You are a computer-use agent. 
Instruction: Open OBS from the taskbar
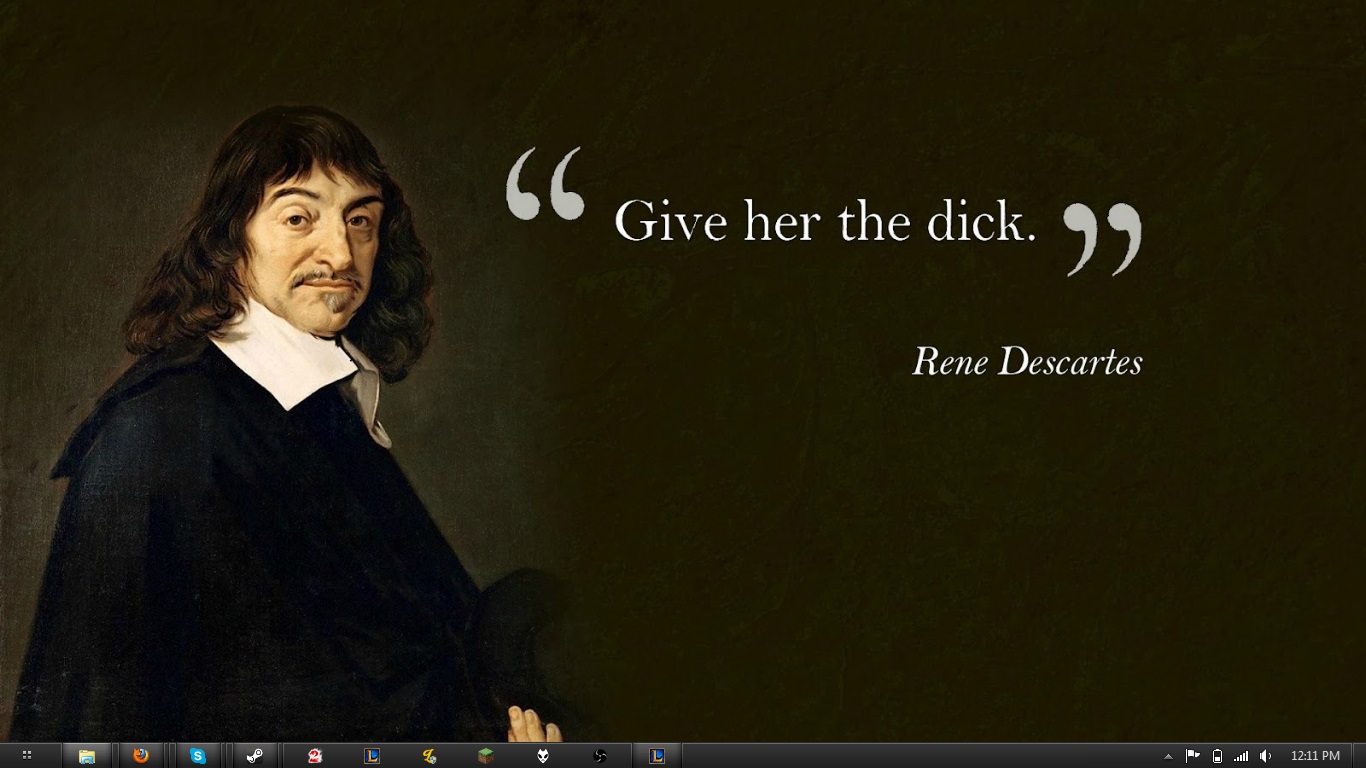tap(600, 756)
